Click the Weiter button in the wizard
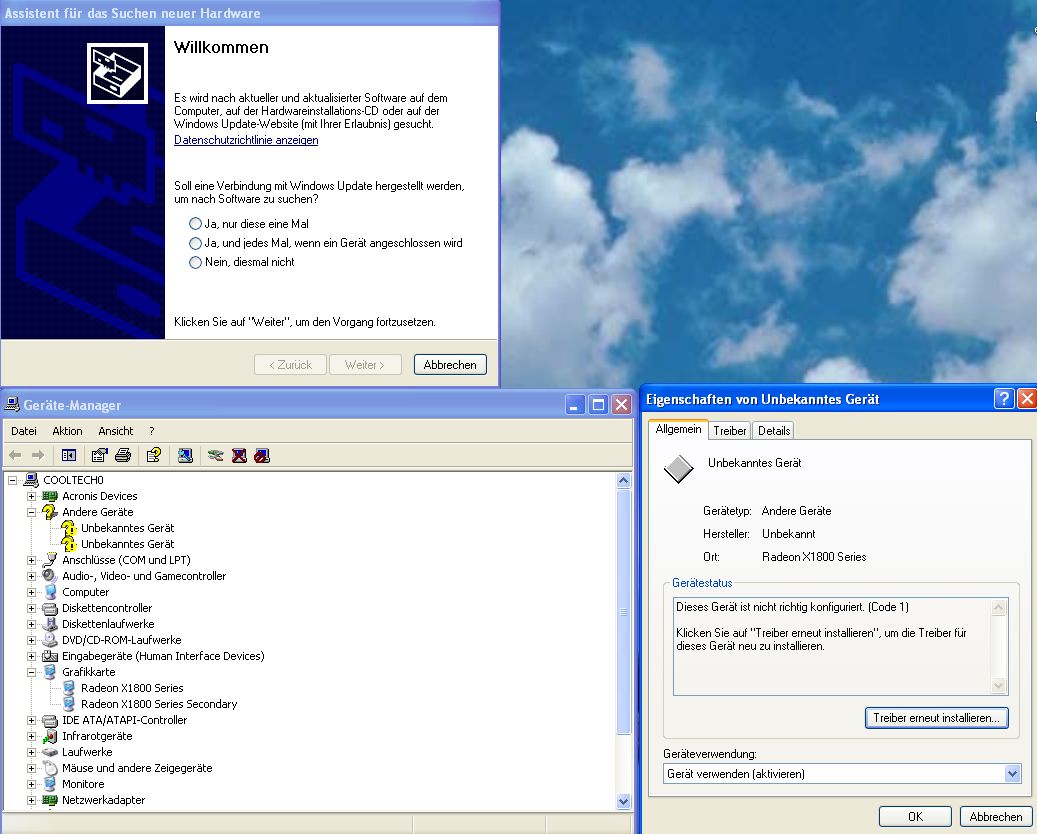Image resolution: width=1037 pixels, height=834 pixels. tap(365, 364)
